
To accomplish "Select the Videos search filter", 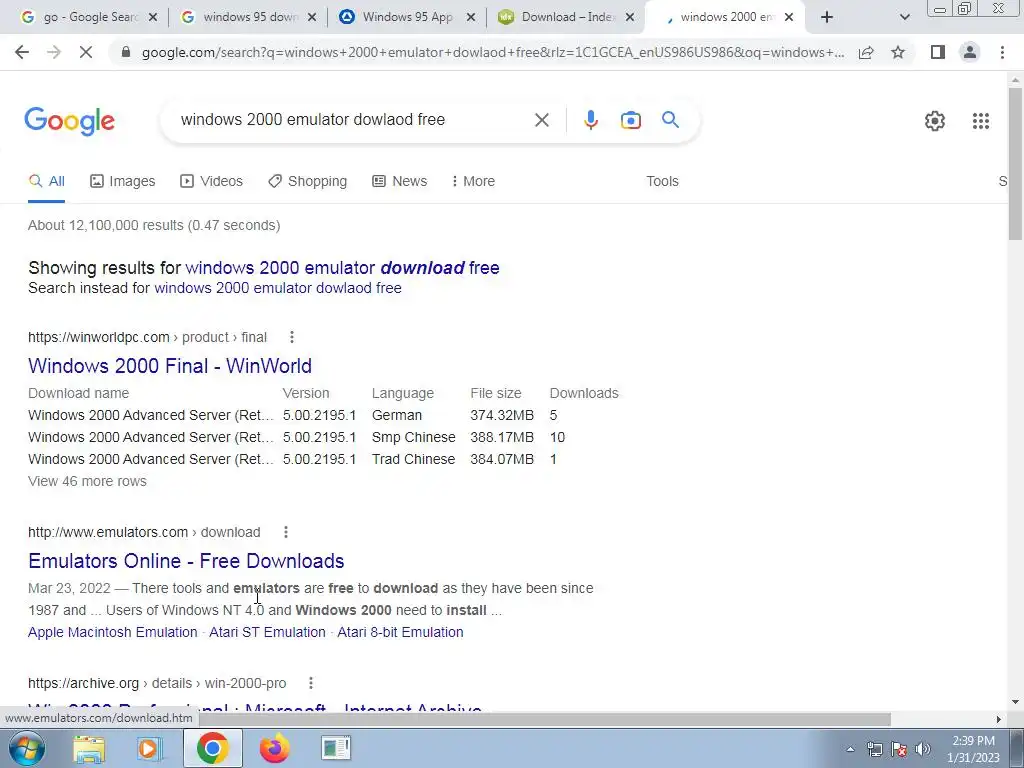I will coord(212,182).
